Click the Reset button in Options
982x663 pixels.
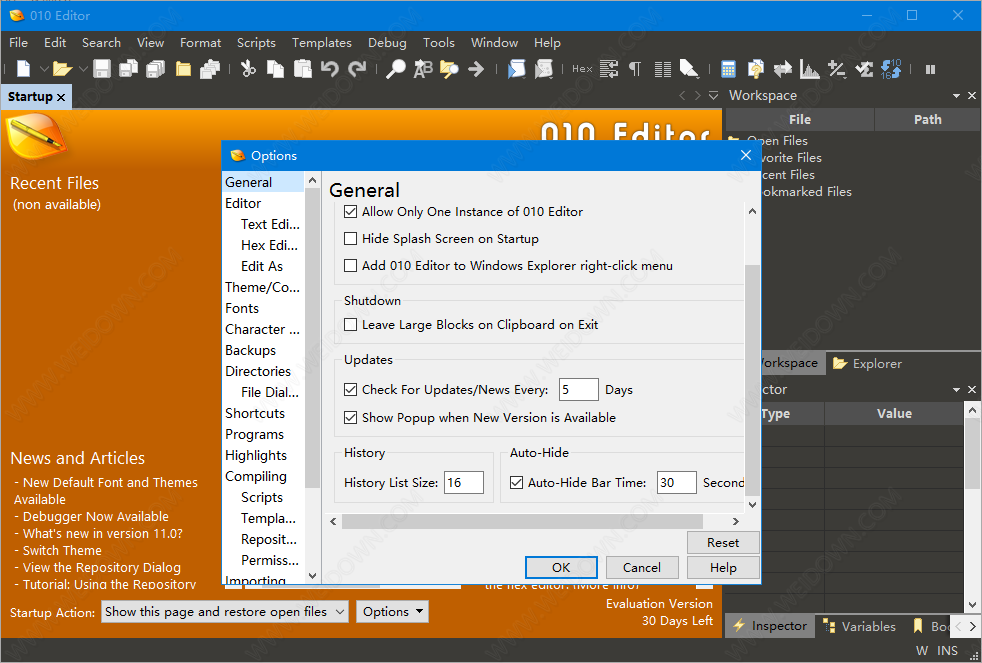pyautogui.click(x=723, y=543)
